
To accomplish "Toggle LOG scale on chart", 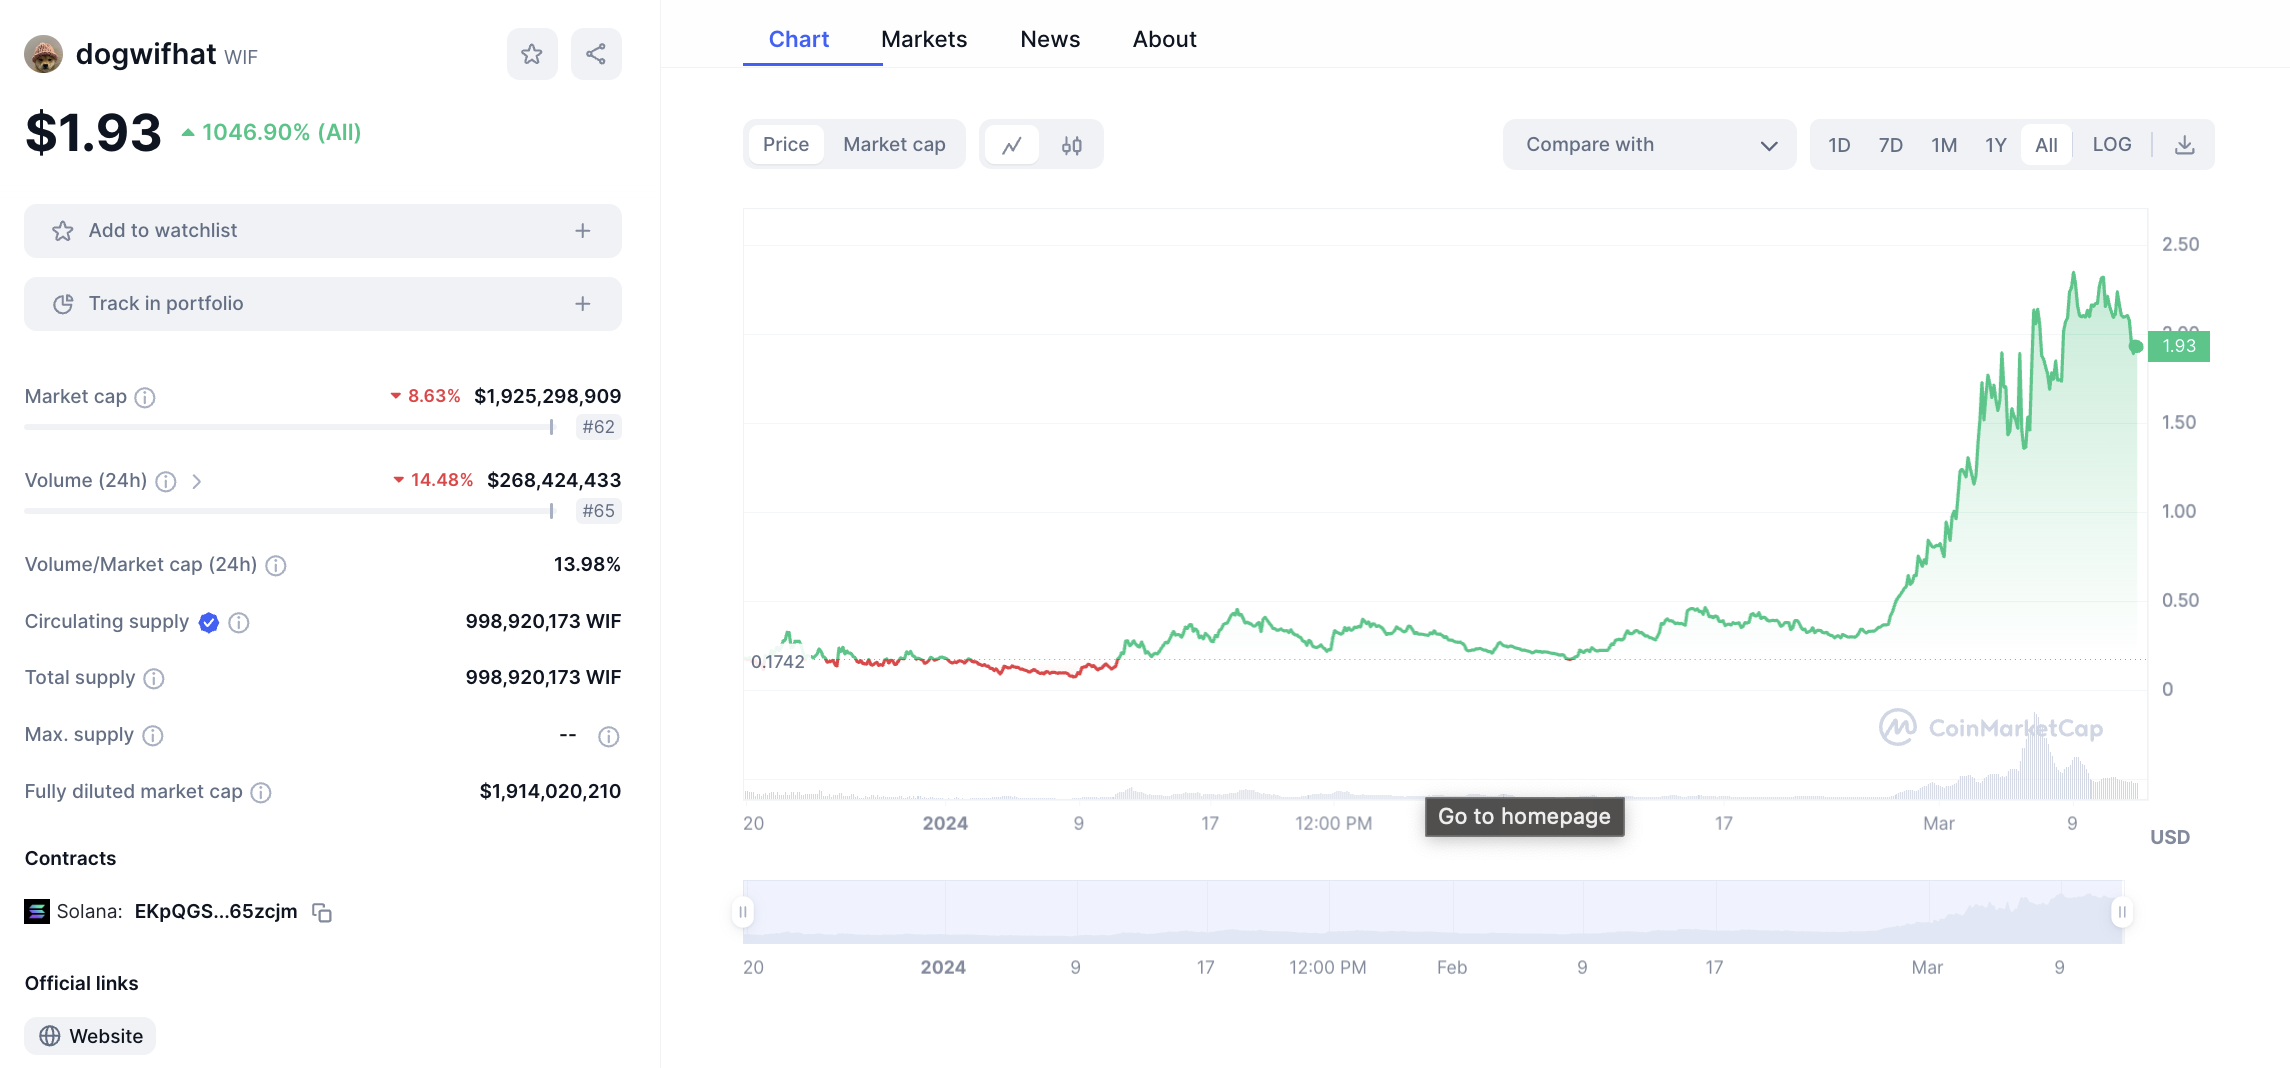I will click(x=2111, y=145).
